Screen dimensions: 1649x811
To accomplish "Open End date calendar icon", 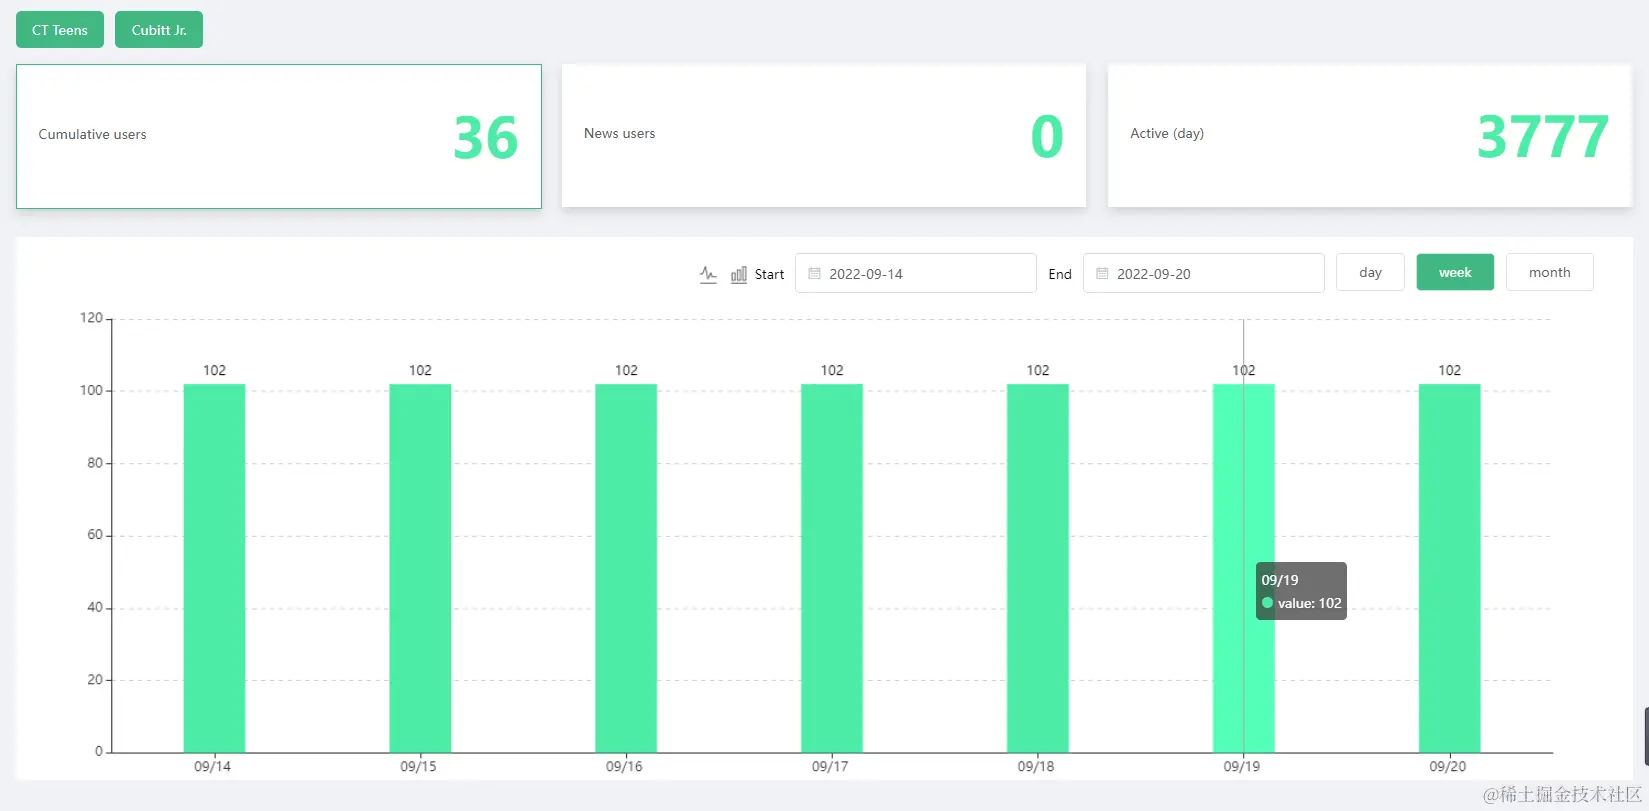I will 1102,273.
